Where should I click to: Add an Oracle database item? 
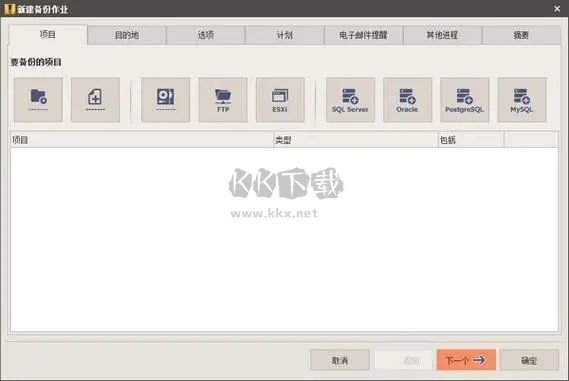tap(408, 100)
